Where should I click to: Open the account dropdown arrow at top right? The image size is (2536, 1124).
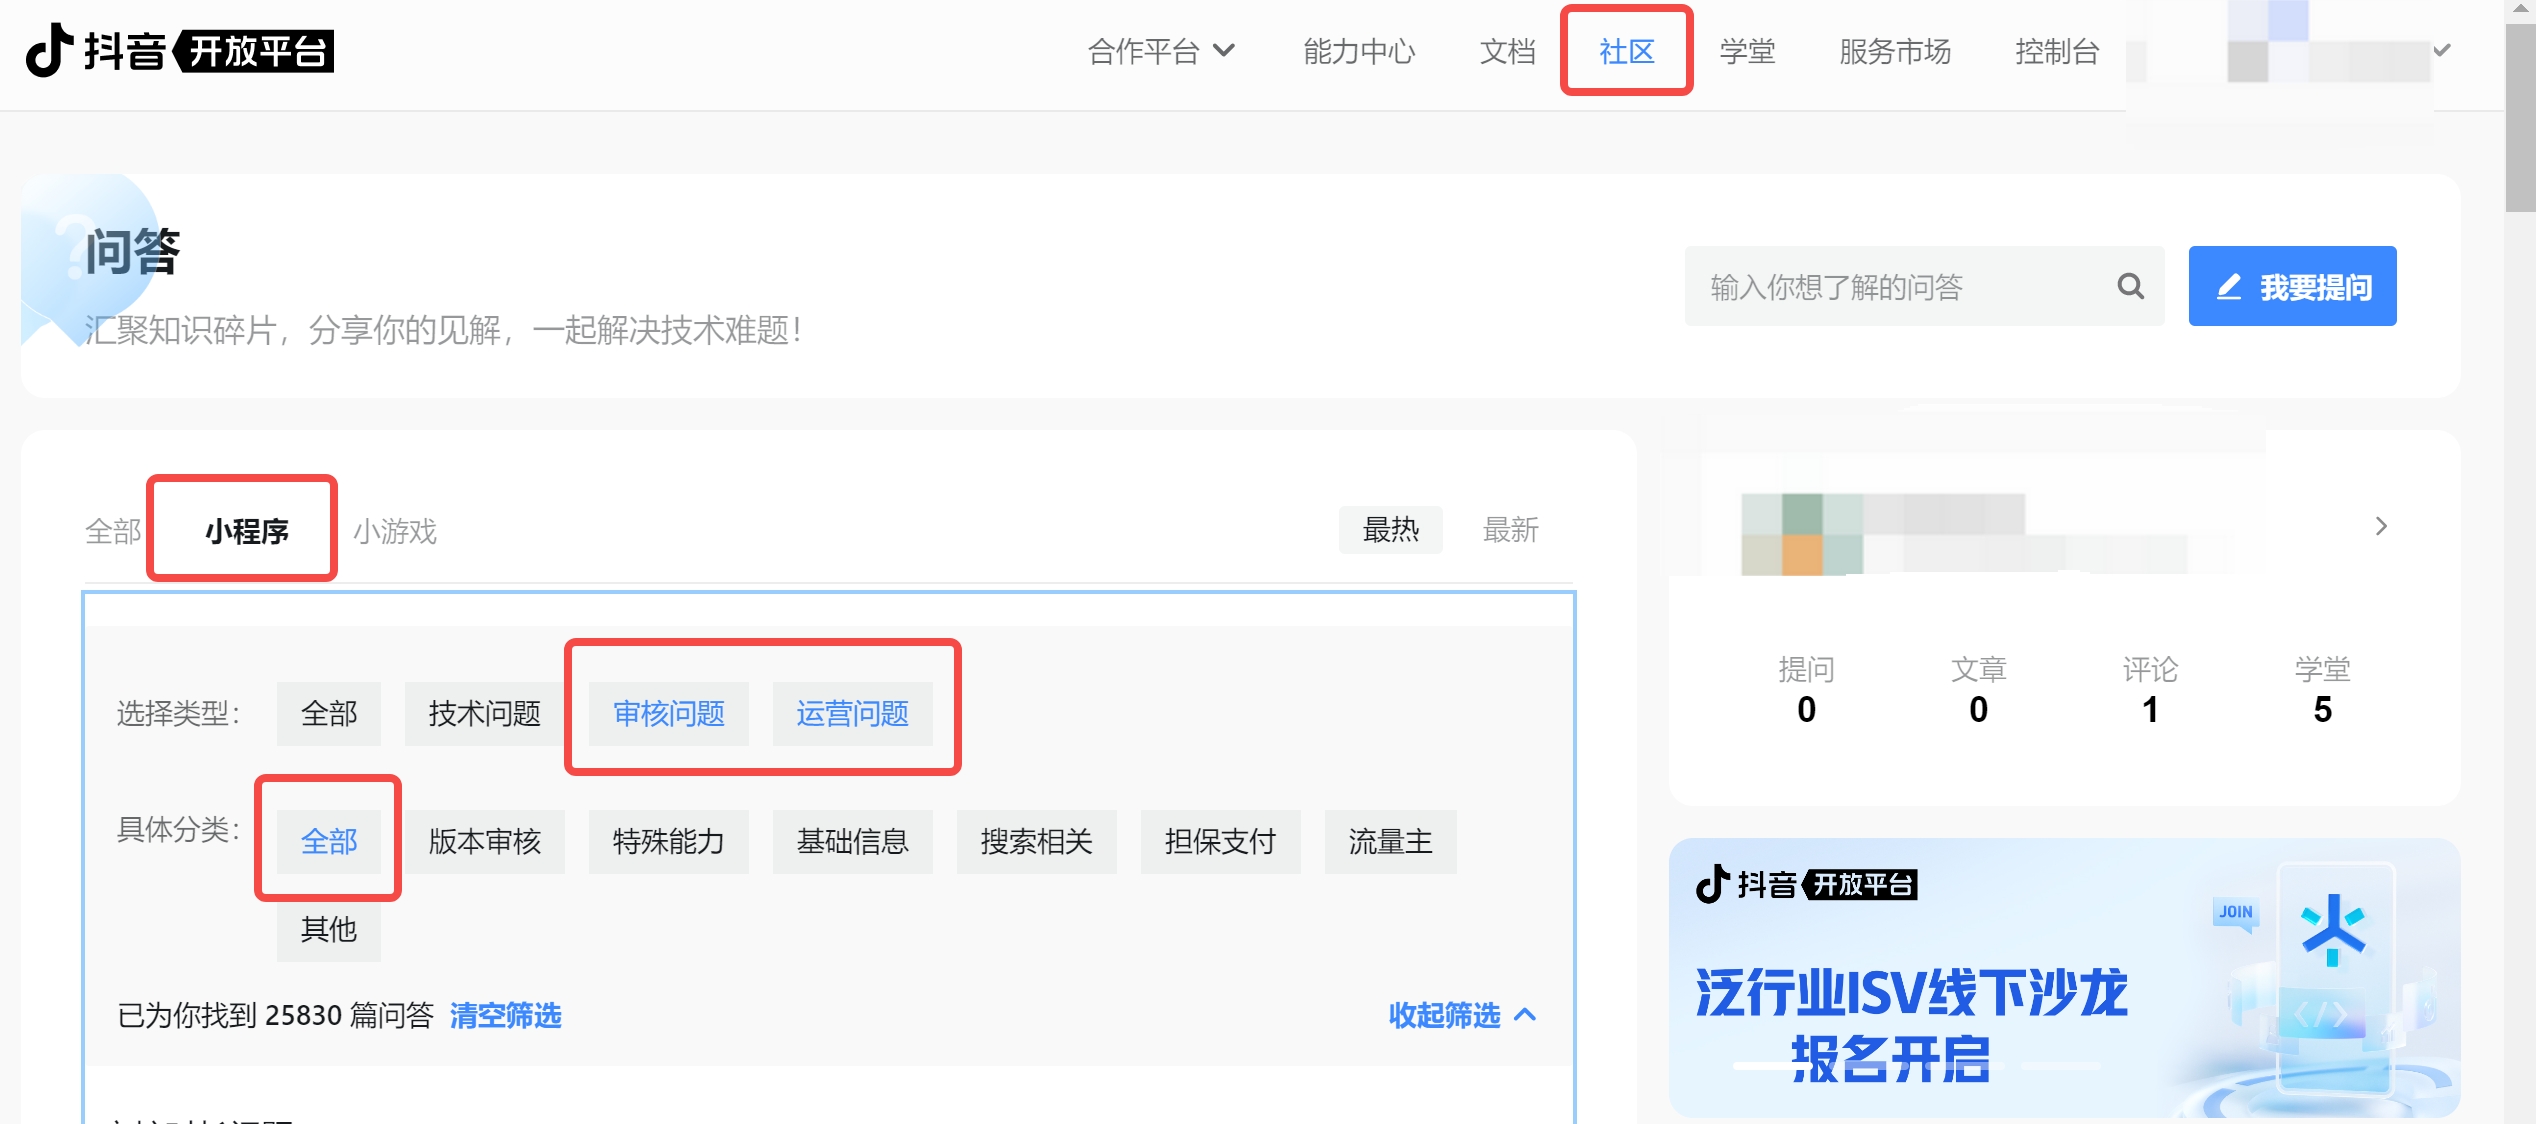point(2441,50)
